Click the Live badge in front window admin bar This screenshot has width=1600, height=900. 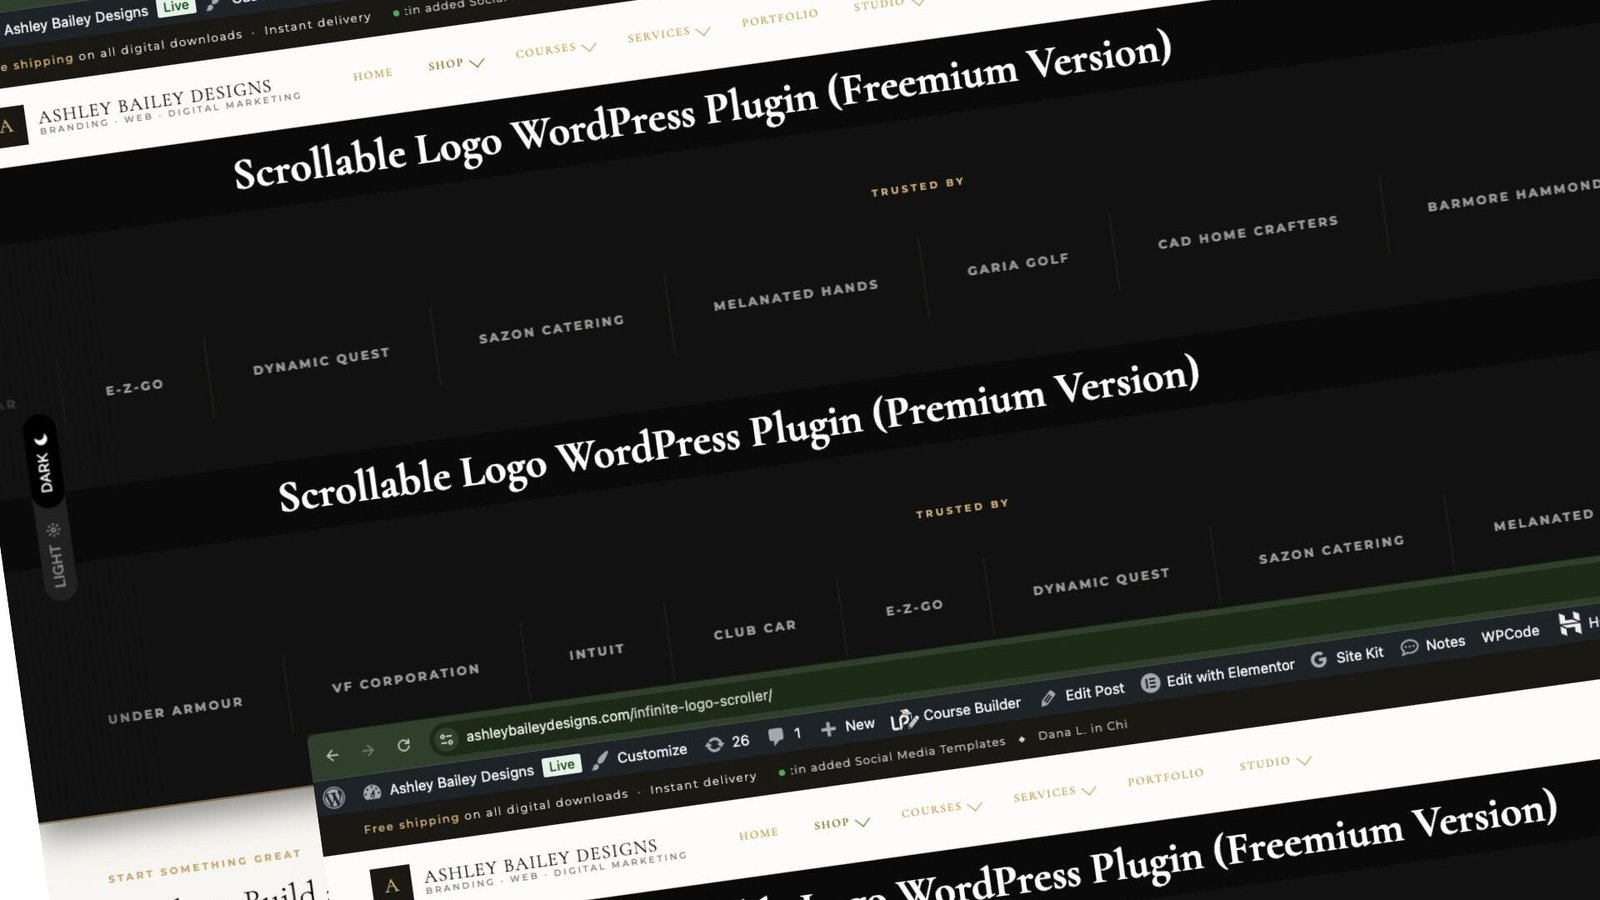click(561, 766)
